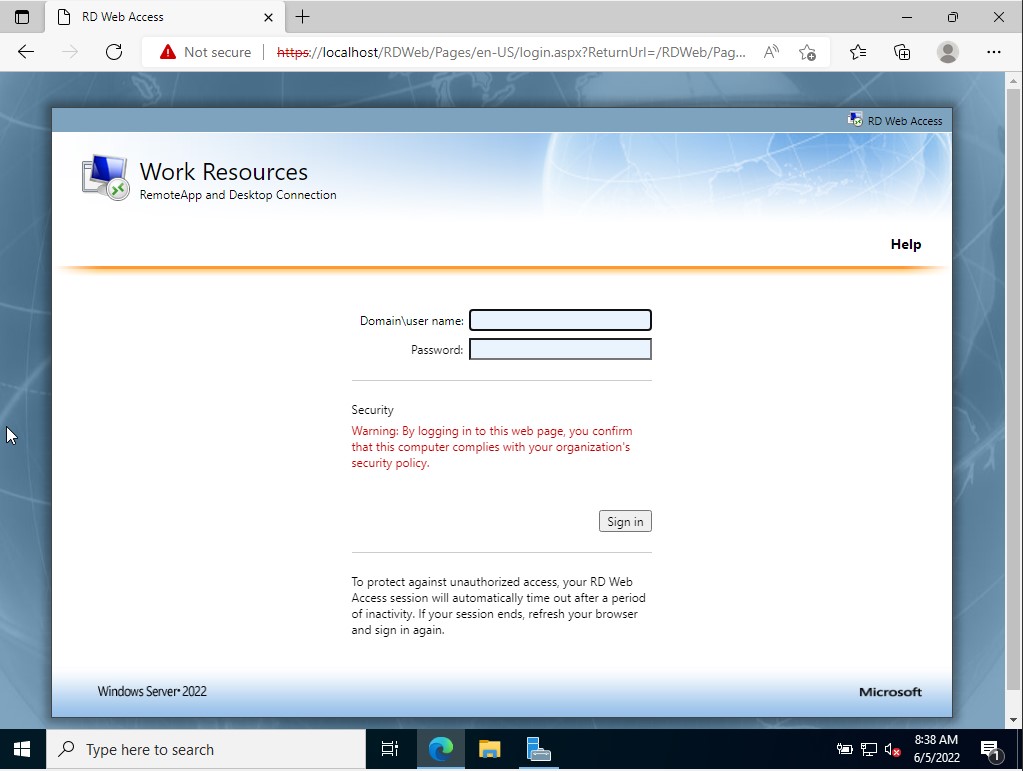Click the RD Web Access header label
The width and height of the screenshot is (1023, 771).
coord(905,121)
